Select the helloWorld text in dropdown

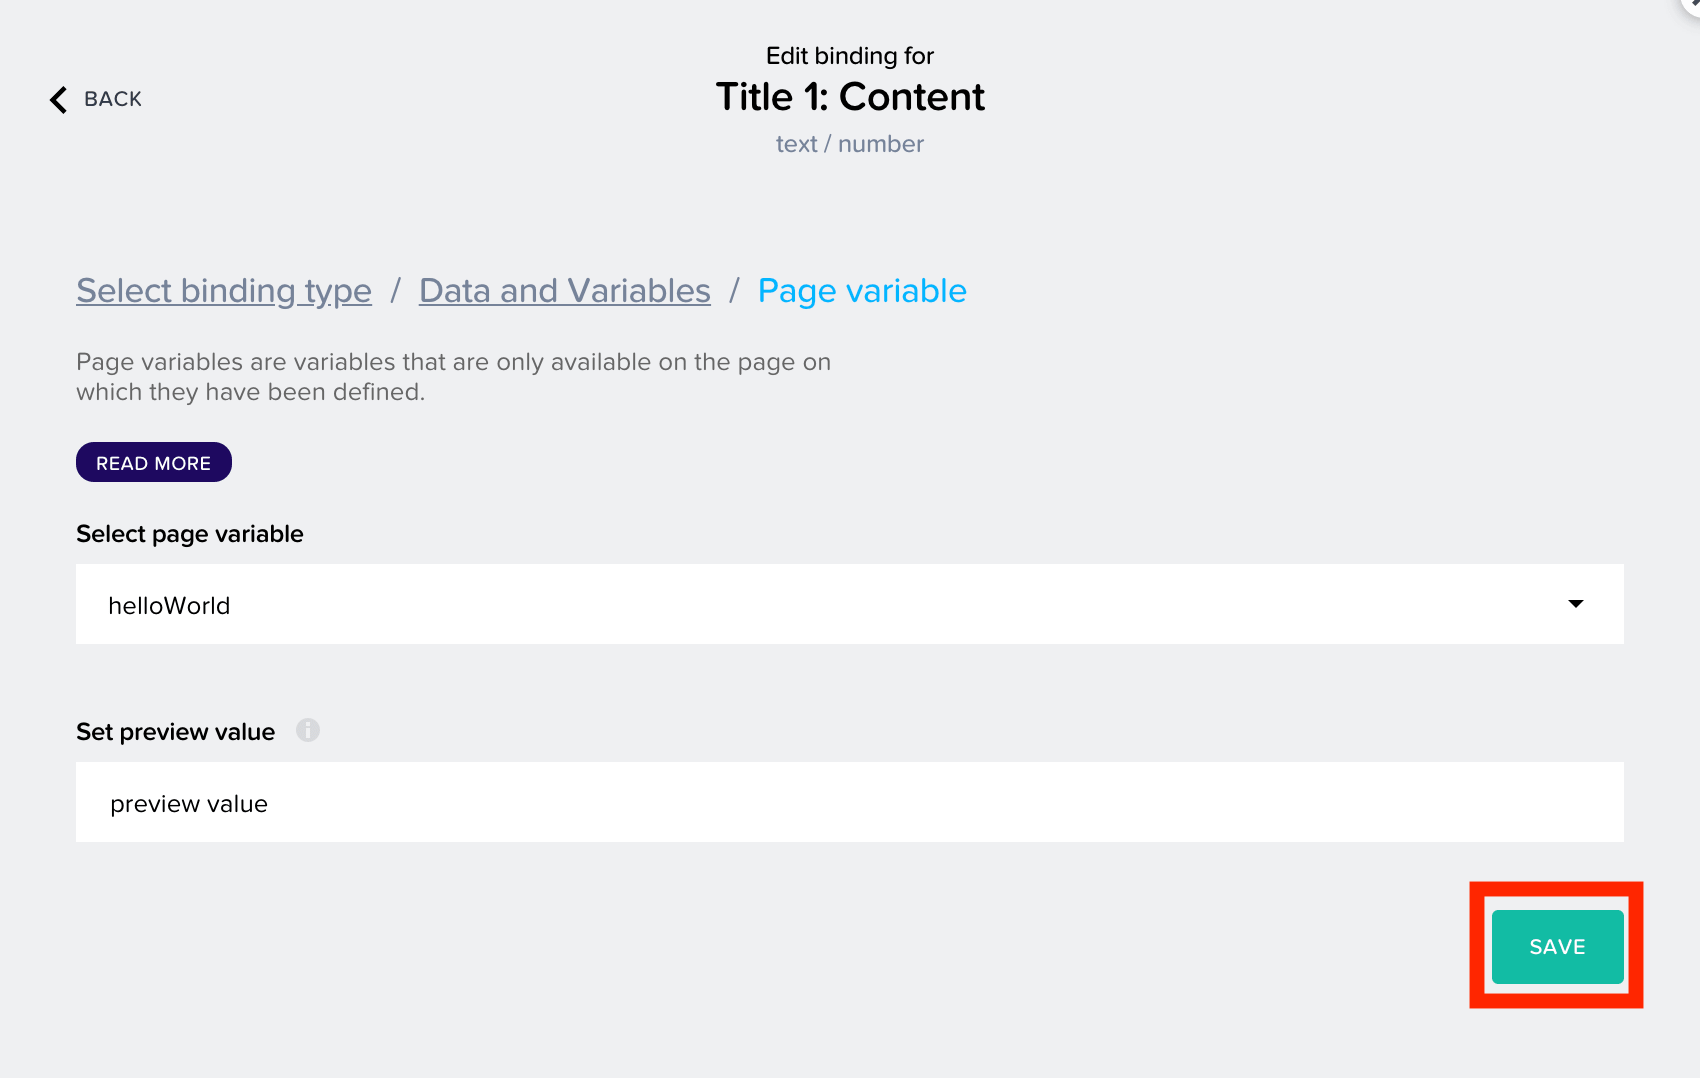[169, 606]
